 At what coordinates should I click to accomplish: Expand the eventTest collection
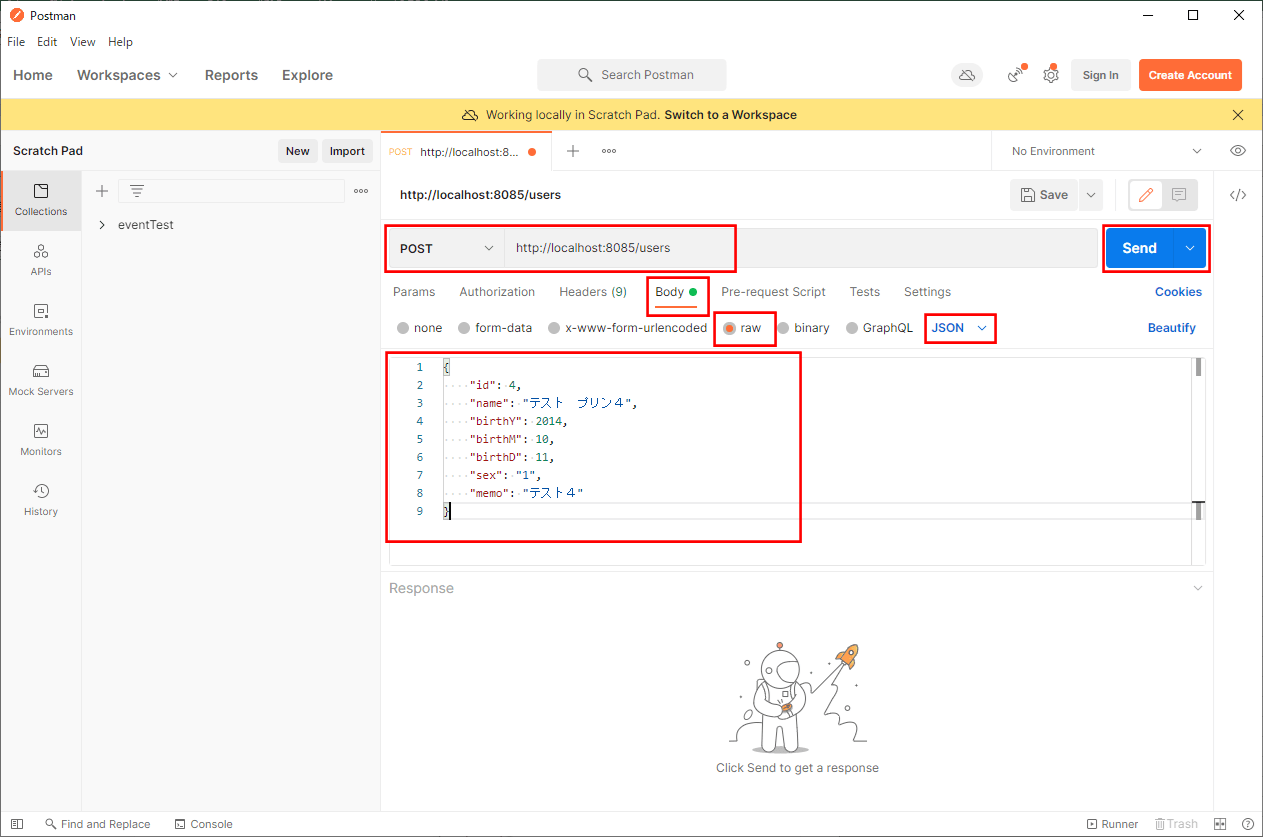(x=102, y=225)
